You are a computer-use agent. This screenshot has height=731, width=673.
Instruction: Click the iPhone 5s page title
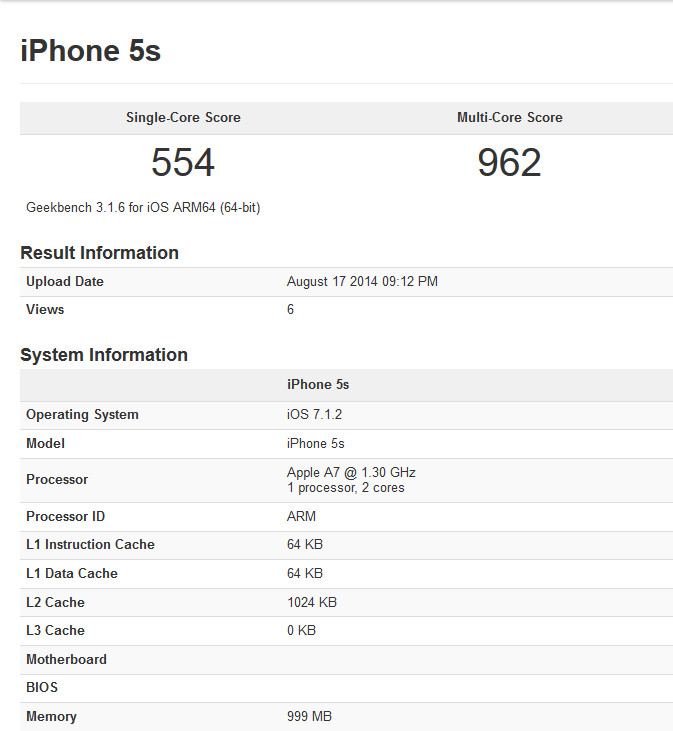tap(90, 50)
